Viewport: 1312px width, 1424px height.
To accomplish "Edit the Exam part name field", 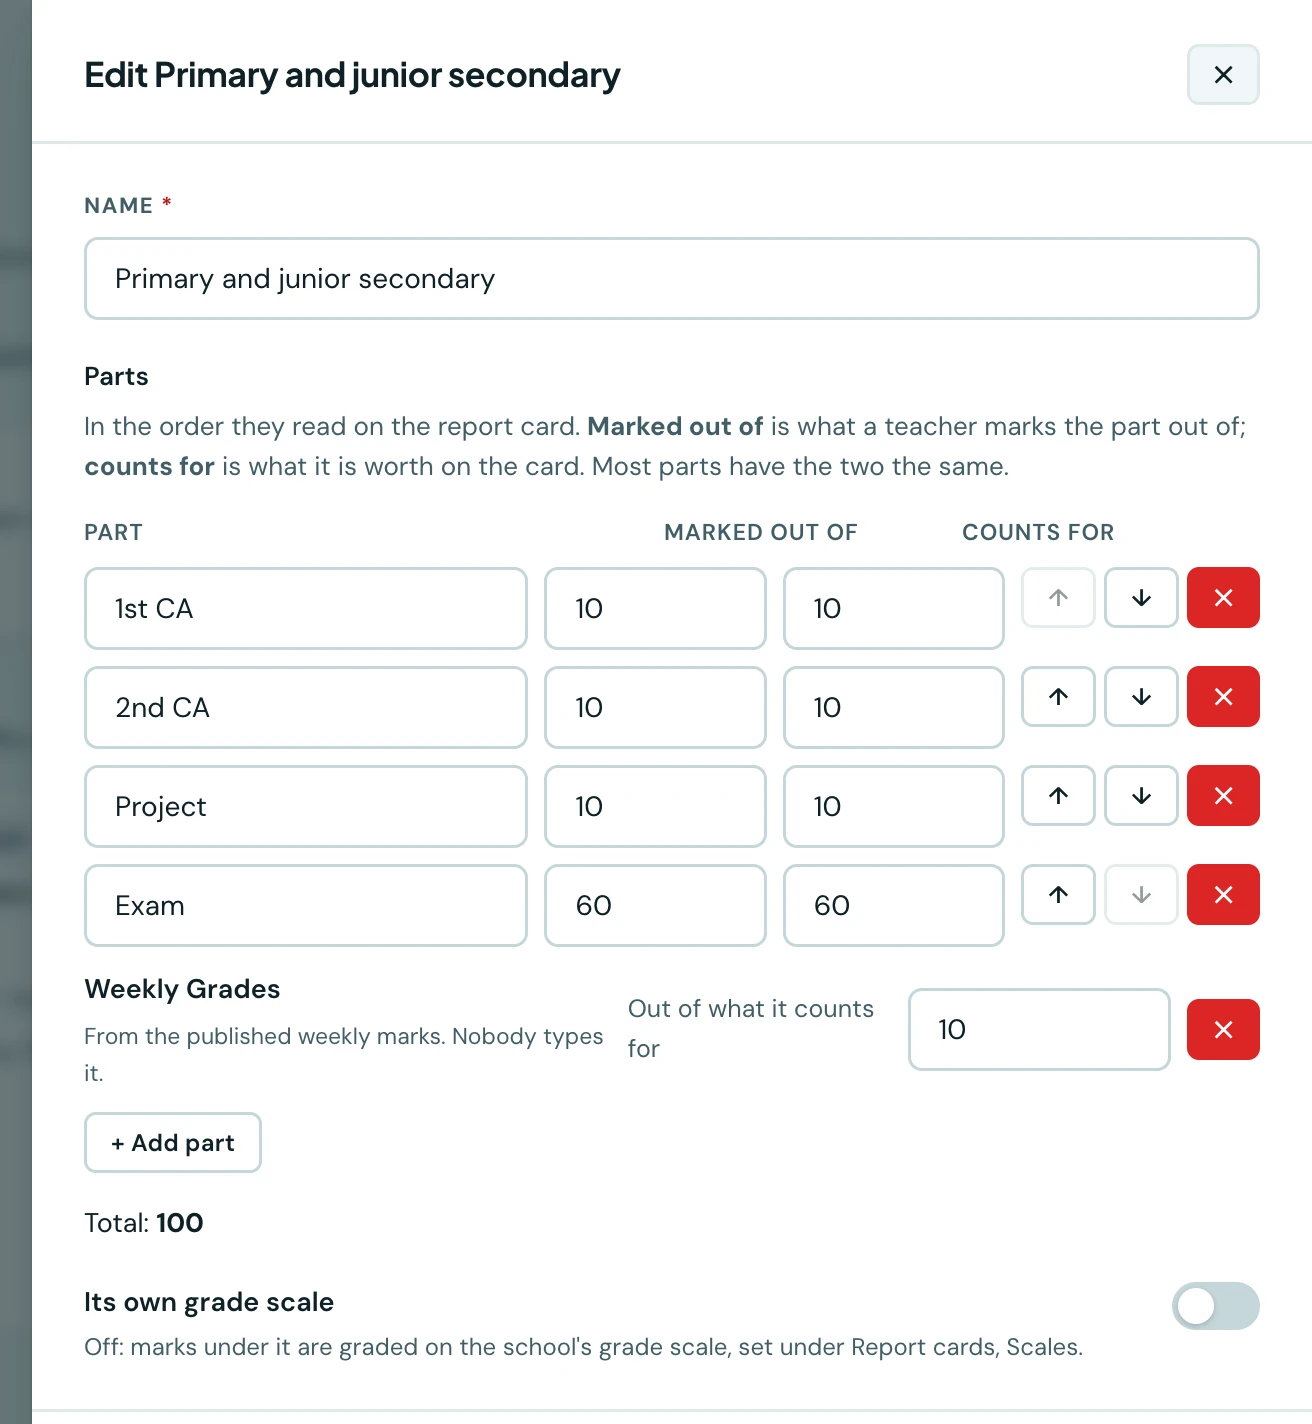I will point(306,906).
